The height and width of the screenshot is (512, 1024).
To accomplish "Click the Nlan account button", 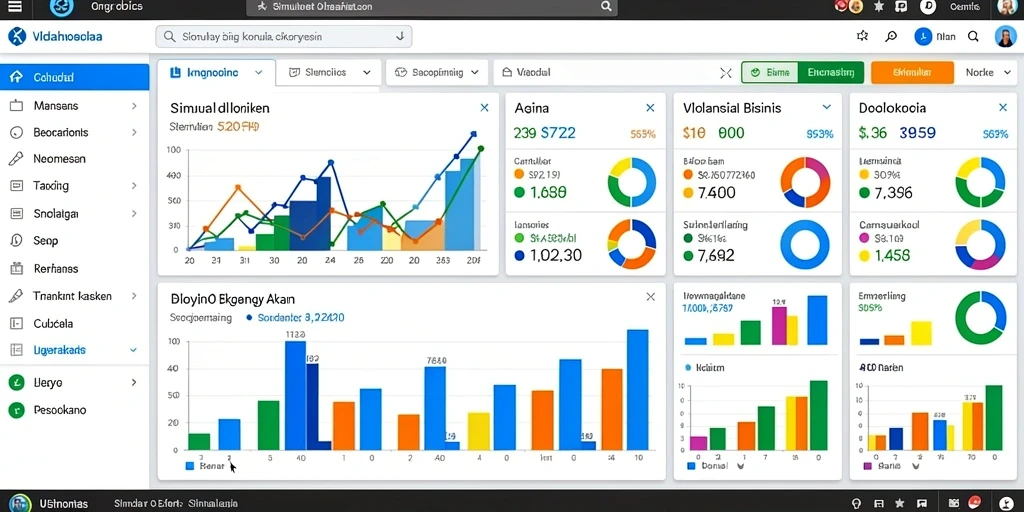I will [935, 37].
